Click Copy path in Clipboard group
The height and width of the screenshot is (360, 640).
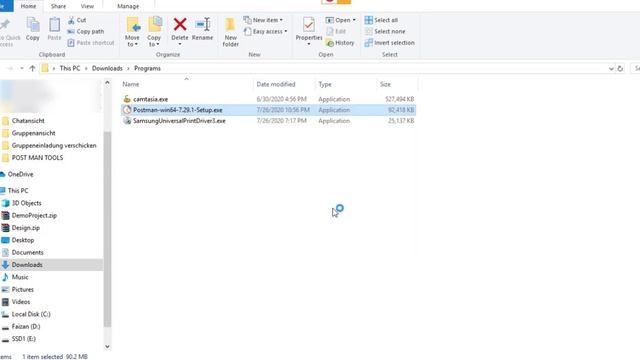[85, 31]
